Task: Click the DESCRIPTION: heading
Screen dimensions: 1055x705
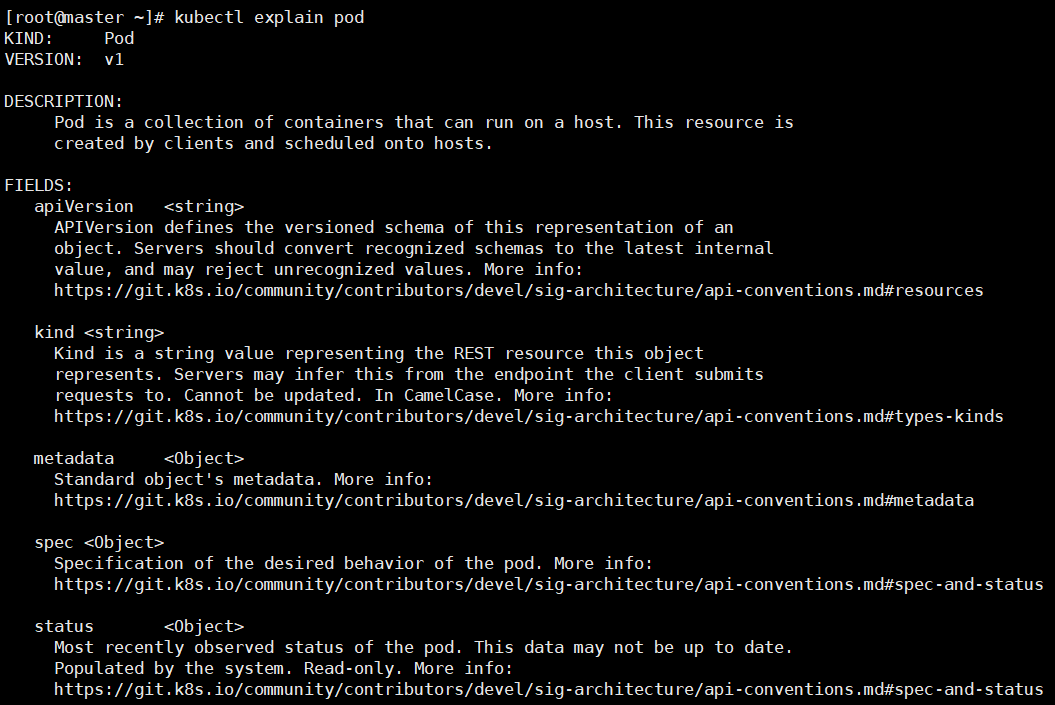Action: (x=64, y=102)
